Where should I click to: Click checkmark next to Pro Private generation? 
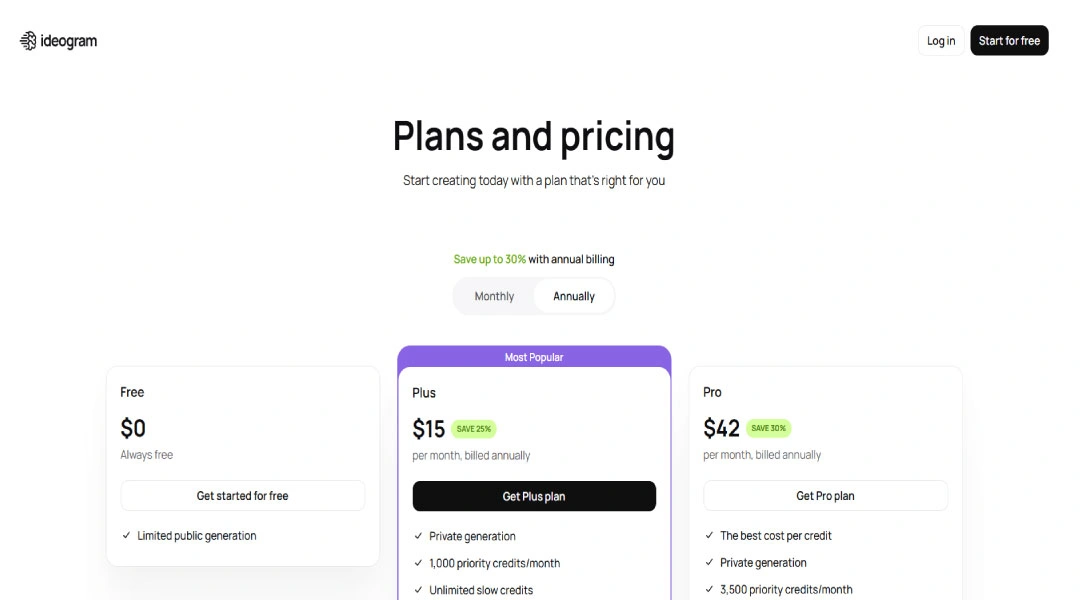pos(709,562)
